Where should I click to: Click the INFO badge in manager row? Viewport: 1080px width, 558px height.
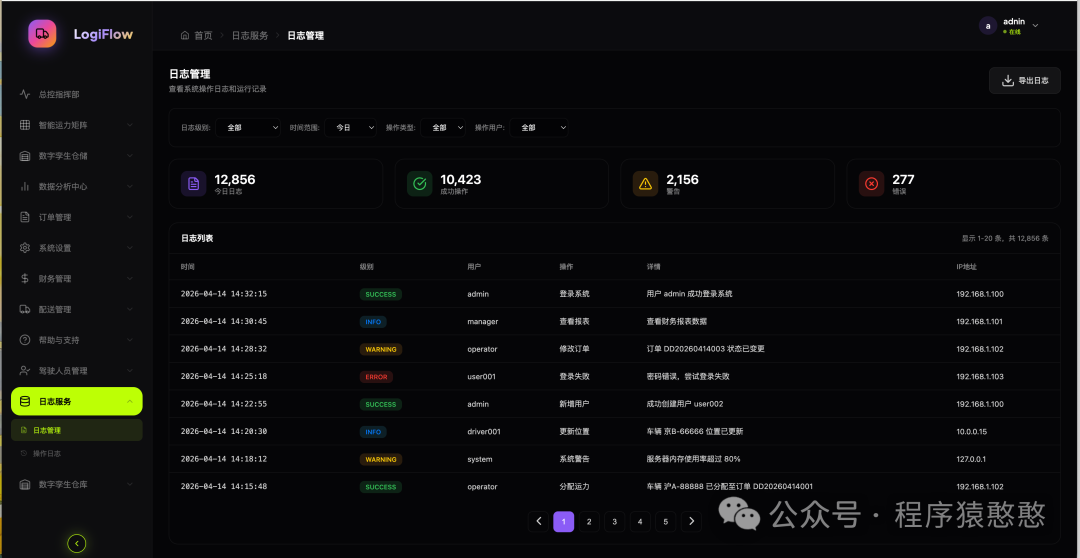[x=373, y=322]
